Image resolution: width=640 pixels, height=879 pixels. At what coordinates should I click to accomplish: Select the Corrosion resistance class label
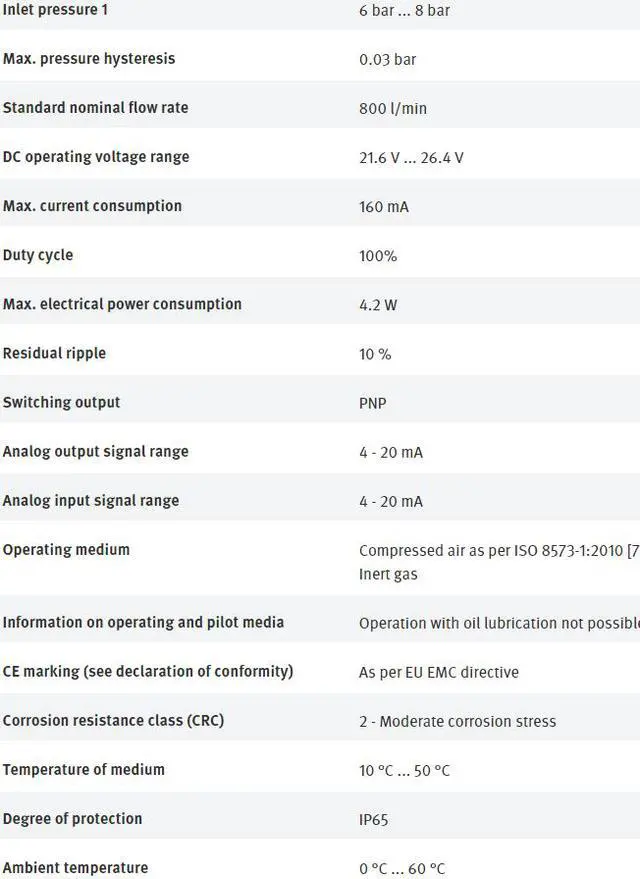[x=113, y=720]
